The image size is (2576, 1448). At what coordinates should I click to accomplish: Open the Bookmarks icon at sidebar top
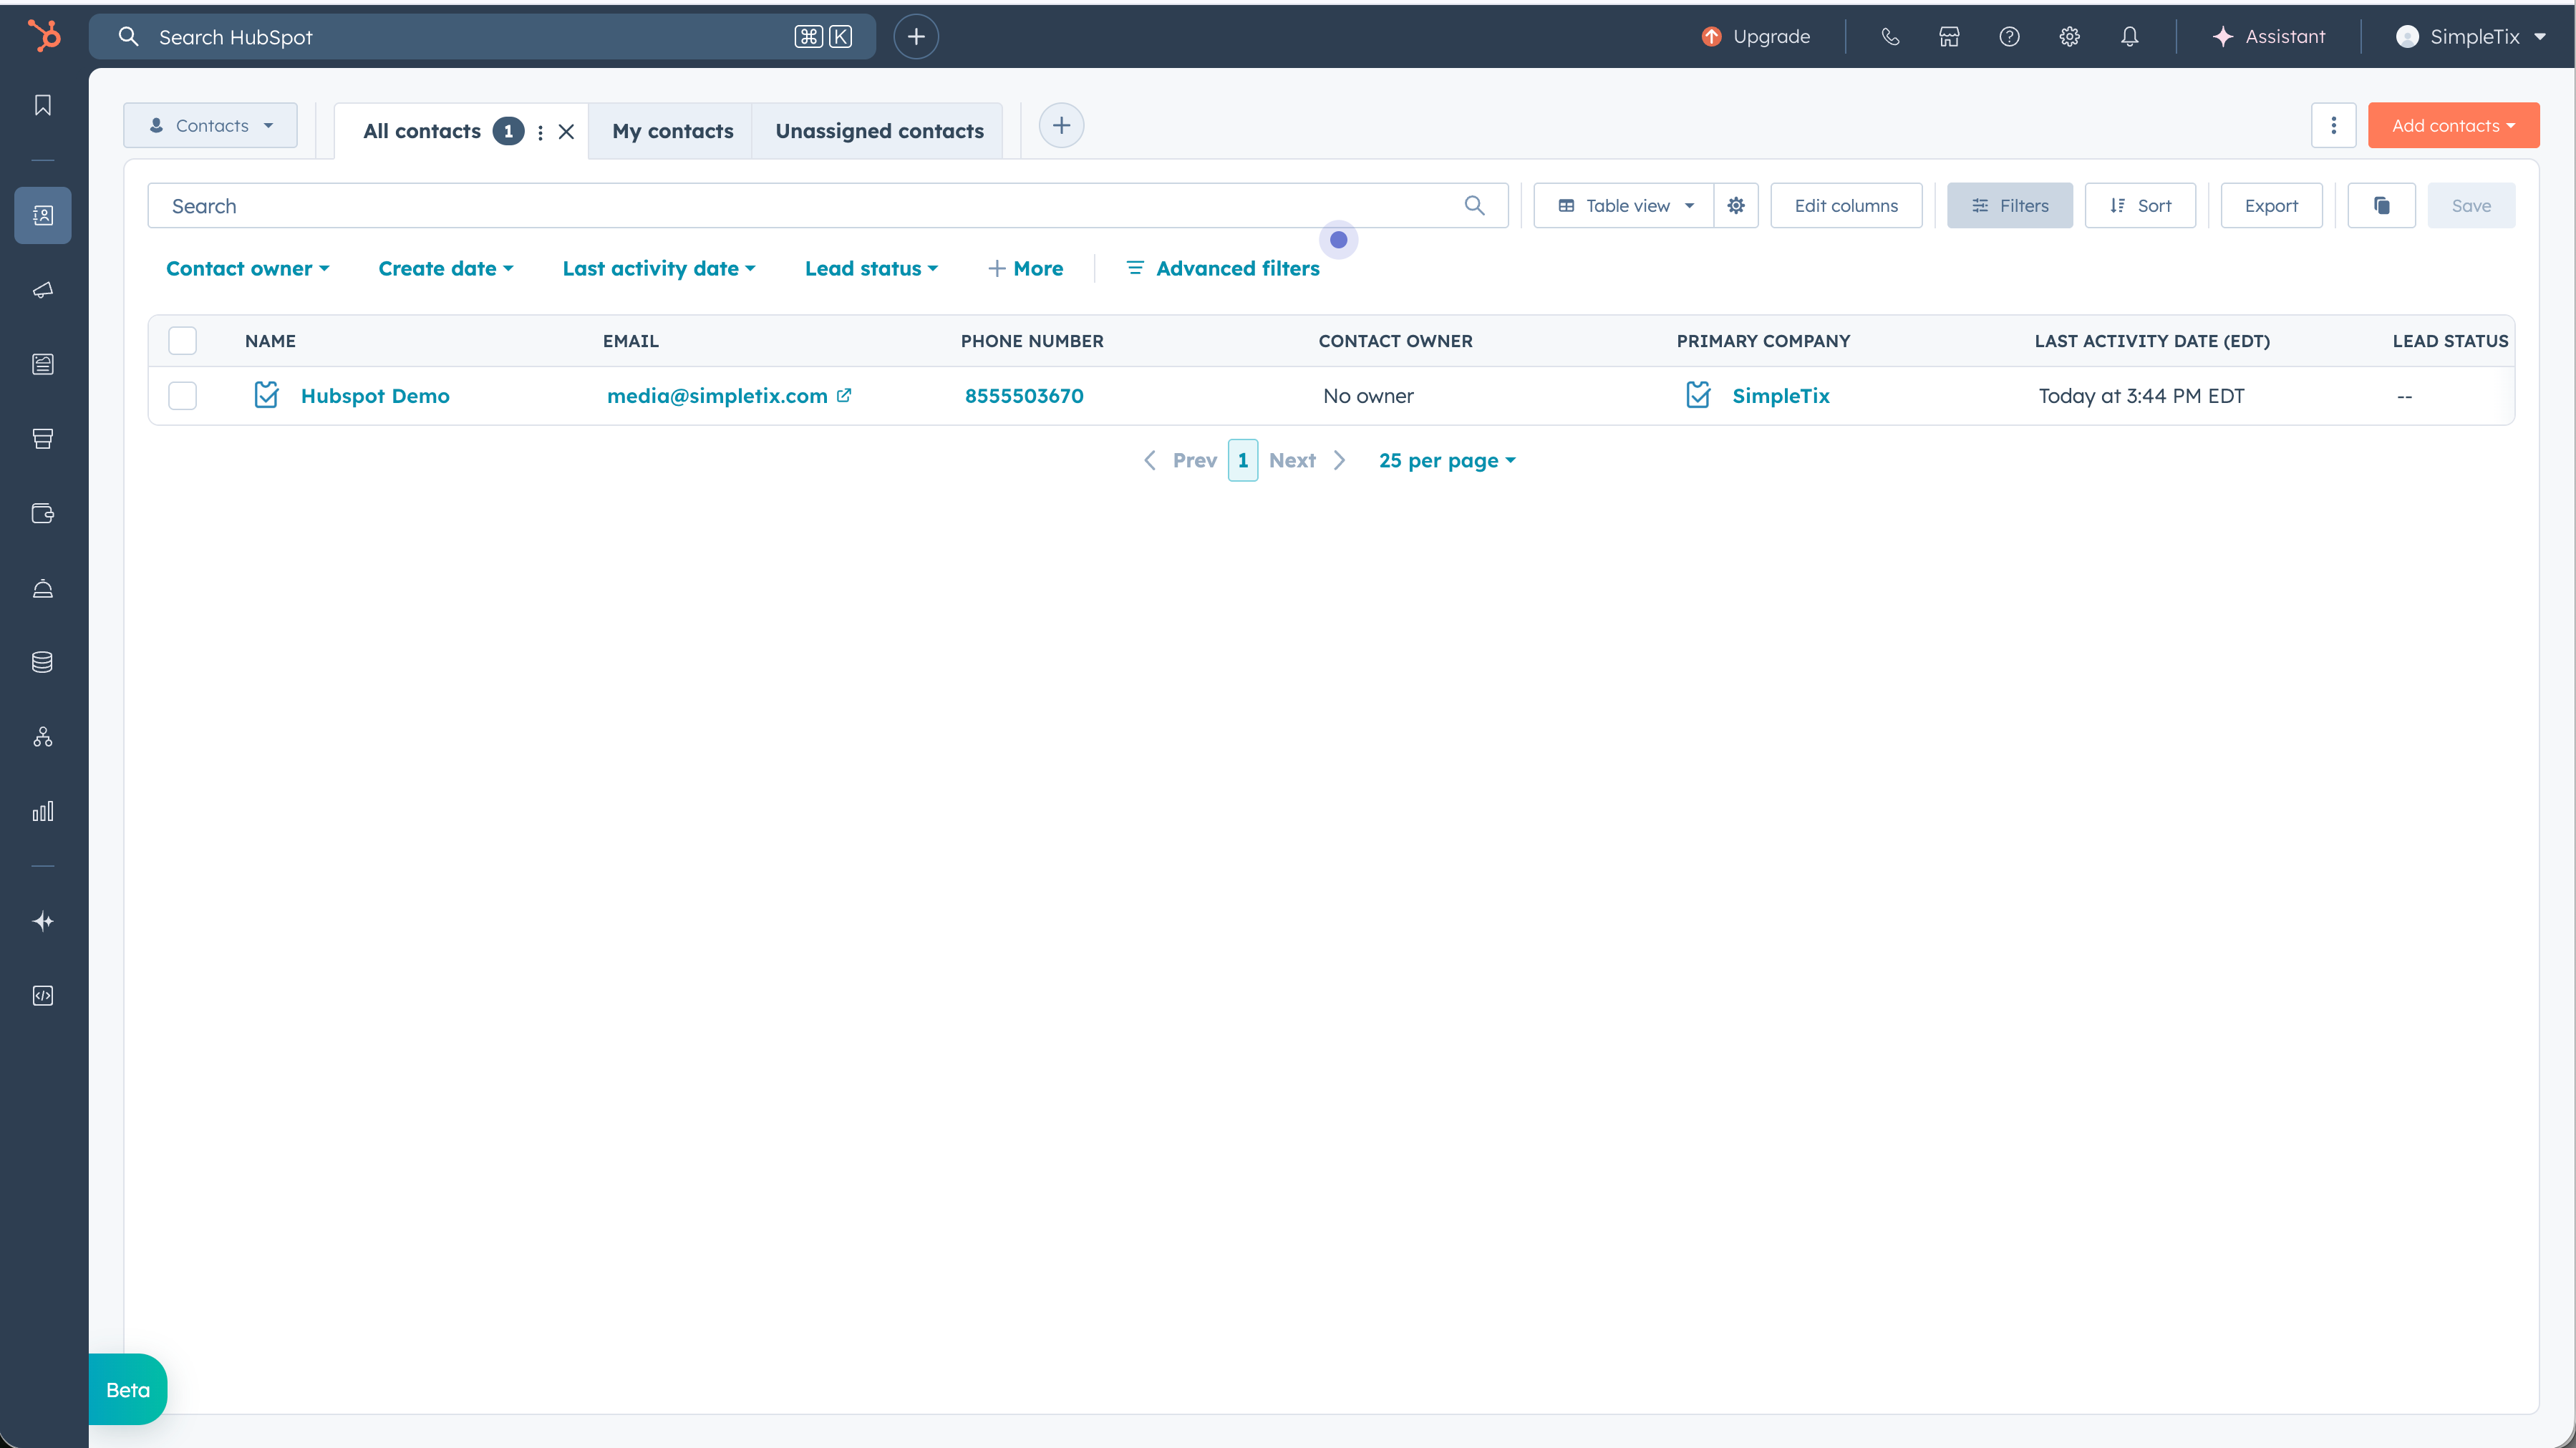pyautogui.click(x=42, y=104)
